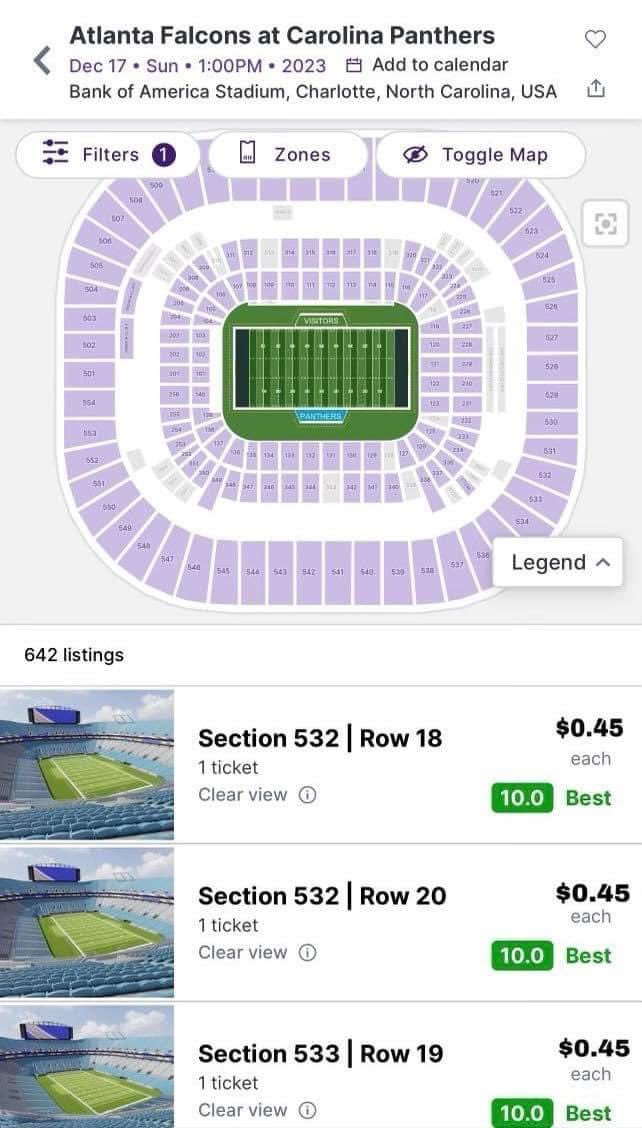Click the calendar icon near date
642x1128 pixels.
pyautogui.click(x=353, y=66)
